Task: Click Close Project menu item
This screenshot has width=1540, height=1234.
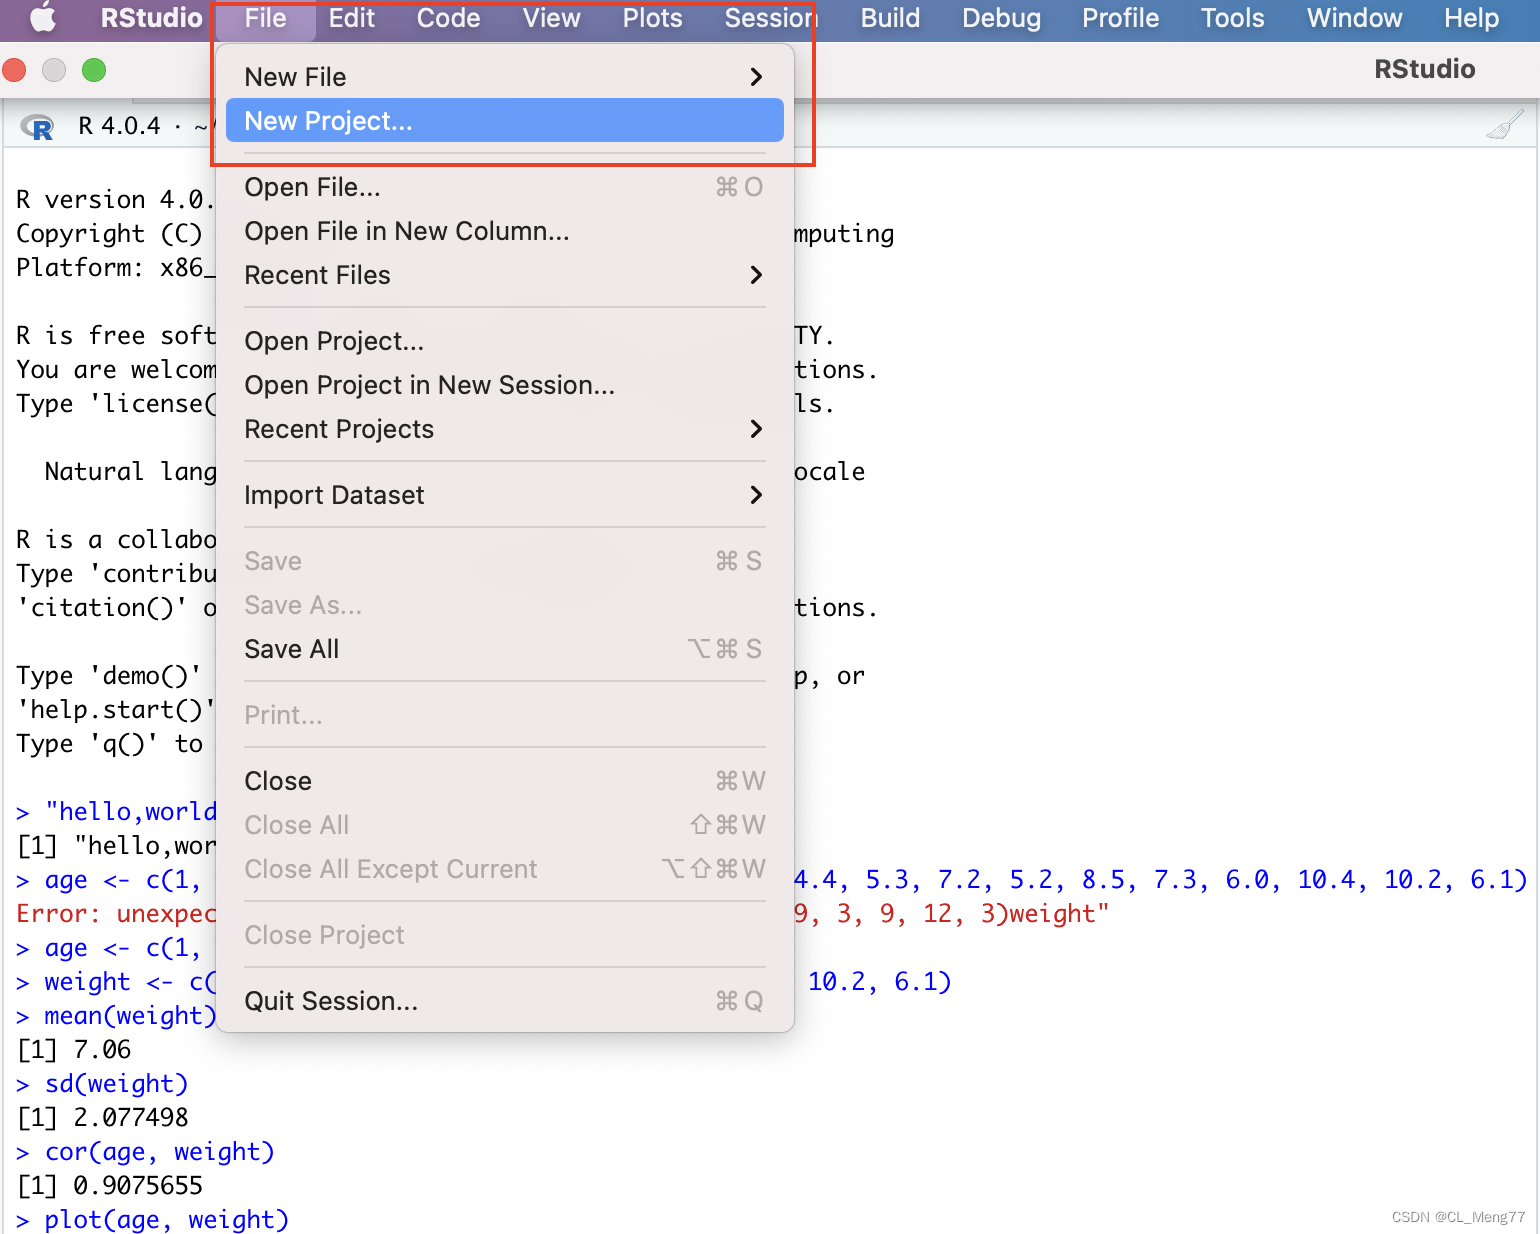Action: (x=505, y=935)
